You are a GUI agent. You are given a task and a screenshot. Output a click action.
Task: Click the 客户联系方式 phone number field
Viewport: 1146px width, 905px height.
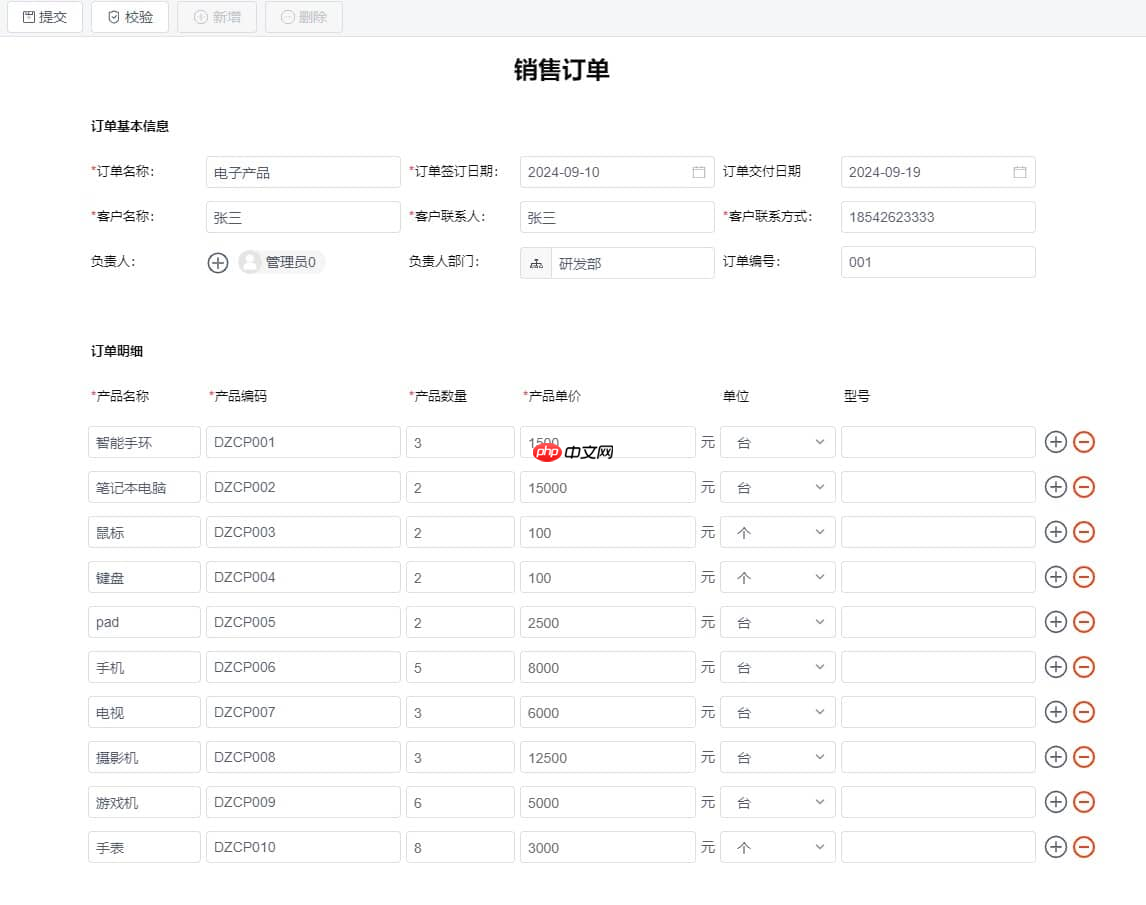point(937,216)
